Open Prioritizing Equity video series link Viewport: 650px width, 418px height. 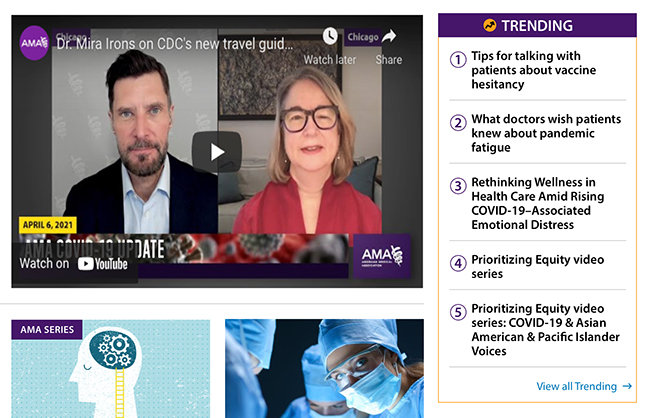(x=538, y=267)
